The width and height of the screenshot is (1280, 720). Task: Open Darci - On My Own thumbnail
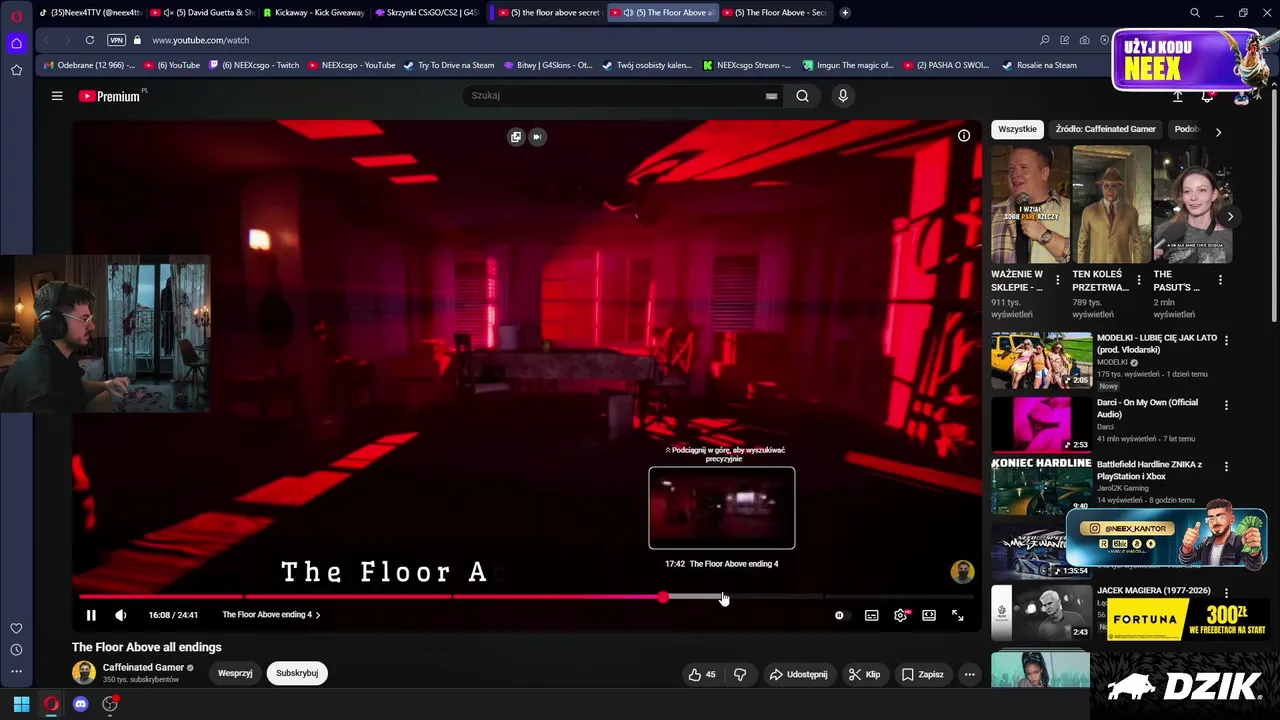(x=1041, y=424)
